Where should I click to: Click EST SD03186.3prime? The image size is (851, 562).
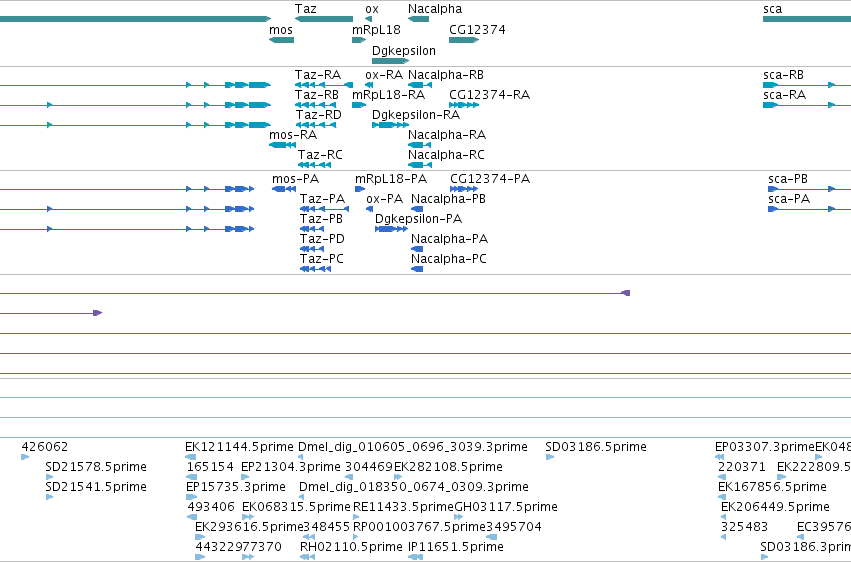pyautogui.click(x=805, y=547)
